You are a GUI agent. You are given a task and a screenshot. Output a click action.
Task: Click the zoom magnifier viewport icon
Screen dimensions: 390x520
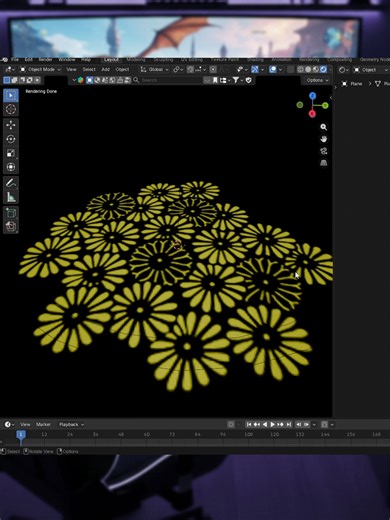tap(323, 127)
